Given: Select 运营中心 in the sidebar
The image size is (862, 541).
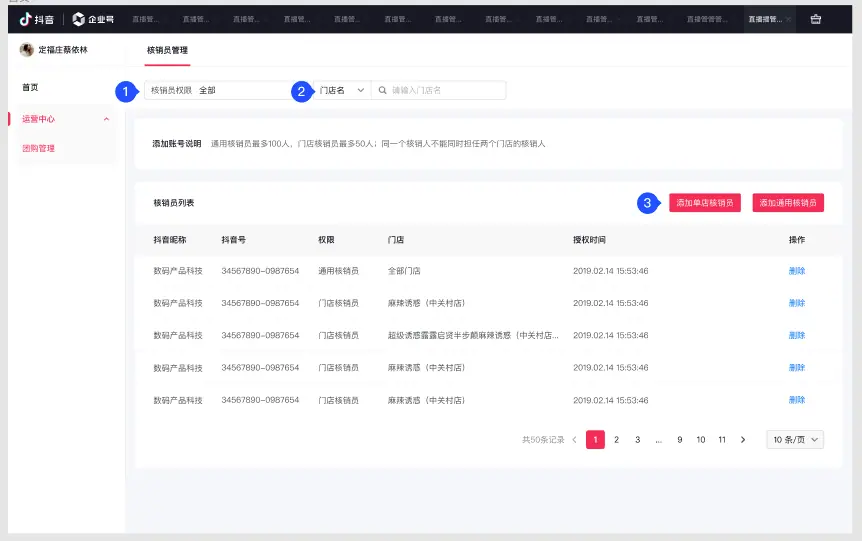Looking at the screenshot, I should pyautogui.click(x=38, y=119).
